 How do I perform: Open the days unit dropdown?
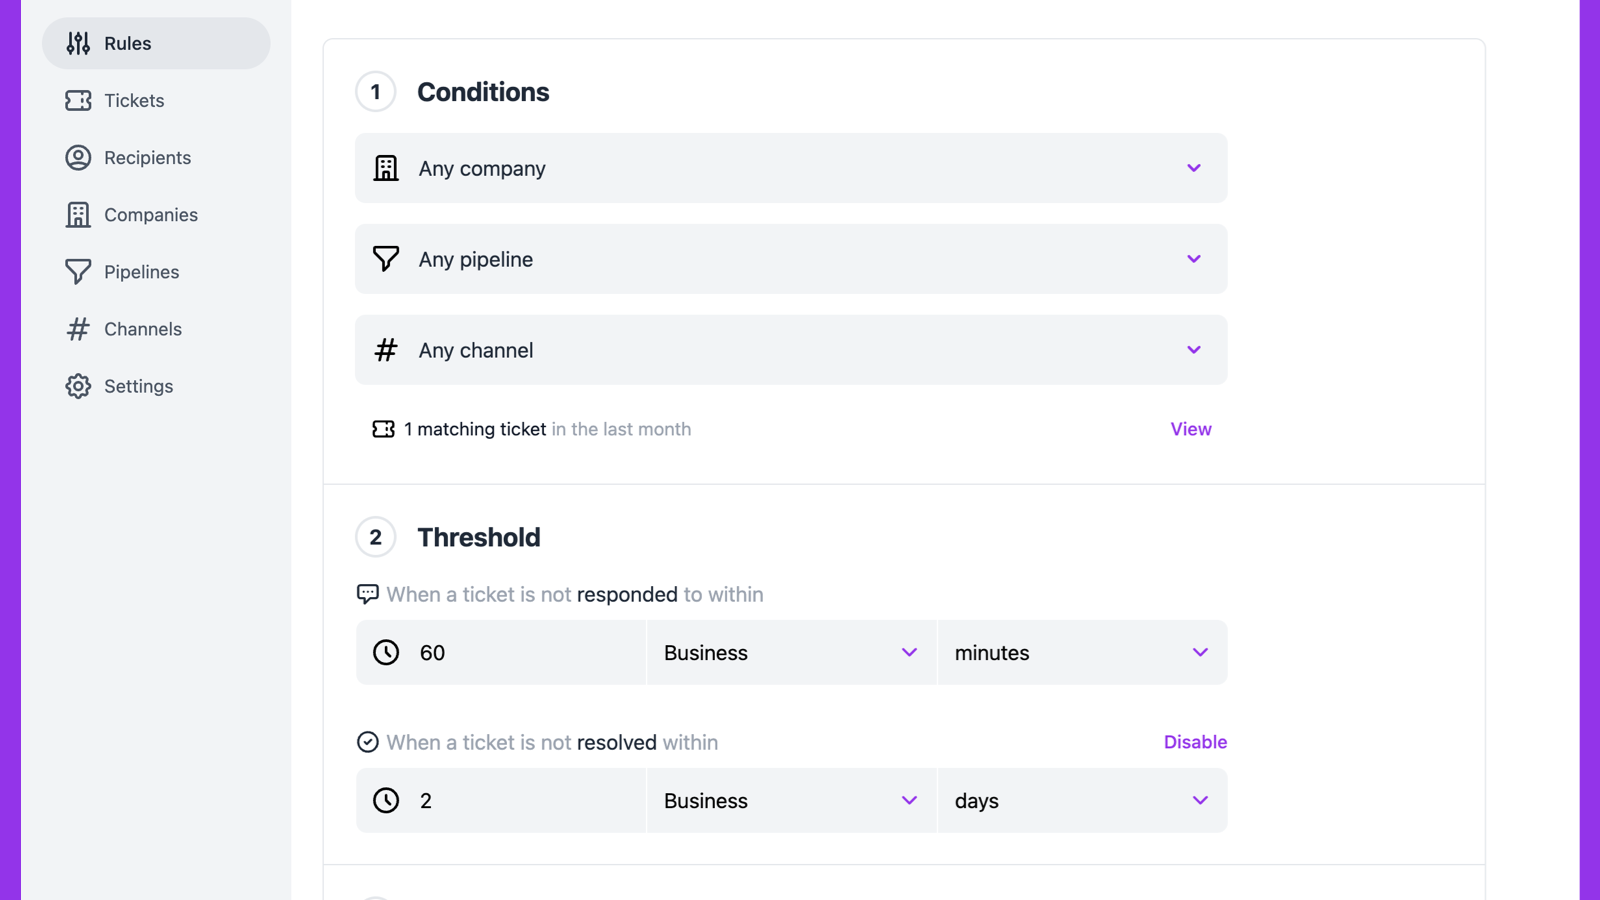click(x=1082, y=801)
